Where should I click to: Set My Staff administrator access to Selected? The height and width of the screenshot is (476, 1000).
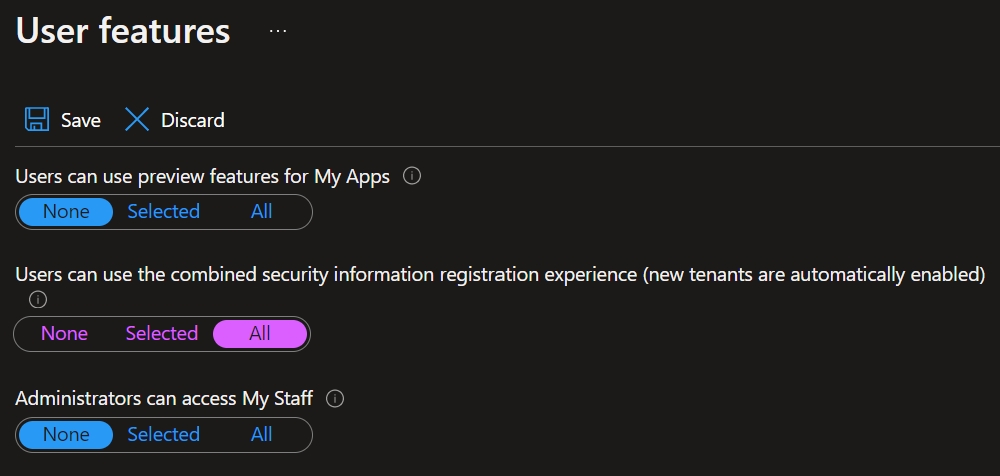pyautogui.click(x=164, y=435)
